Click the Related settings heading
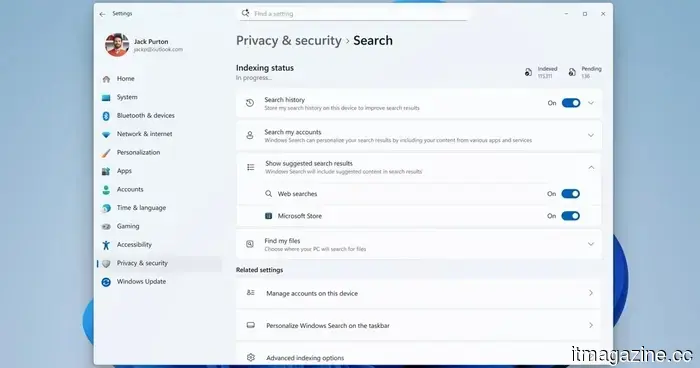Screen dimensions: 700x368 pos(259,270)
